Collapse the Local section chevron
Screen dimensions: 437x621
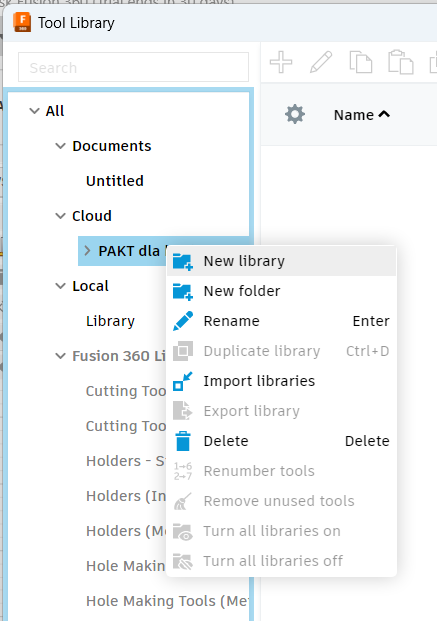(60, 286)
